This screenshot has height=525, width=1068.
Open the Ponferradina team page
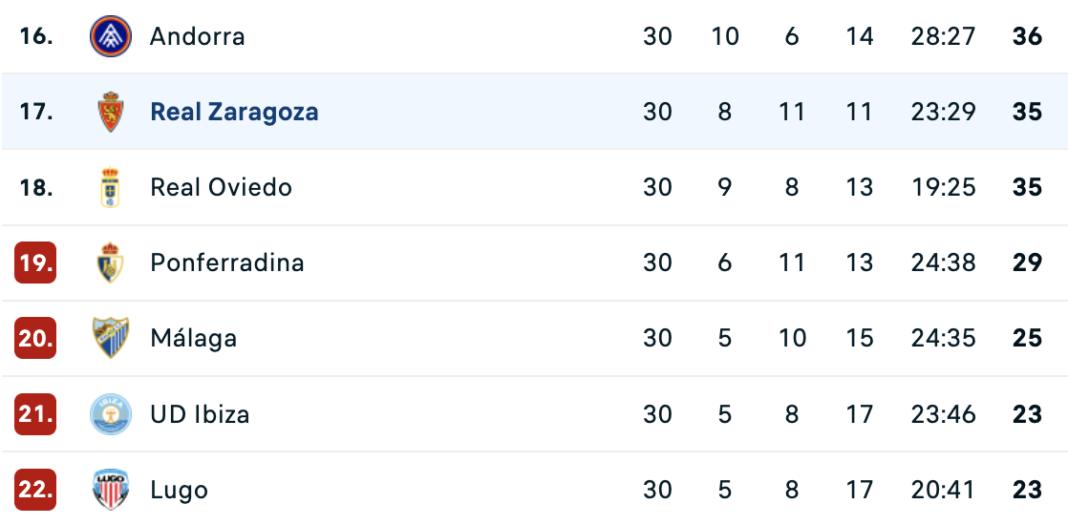[227, 263]
